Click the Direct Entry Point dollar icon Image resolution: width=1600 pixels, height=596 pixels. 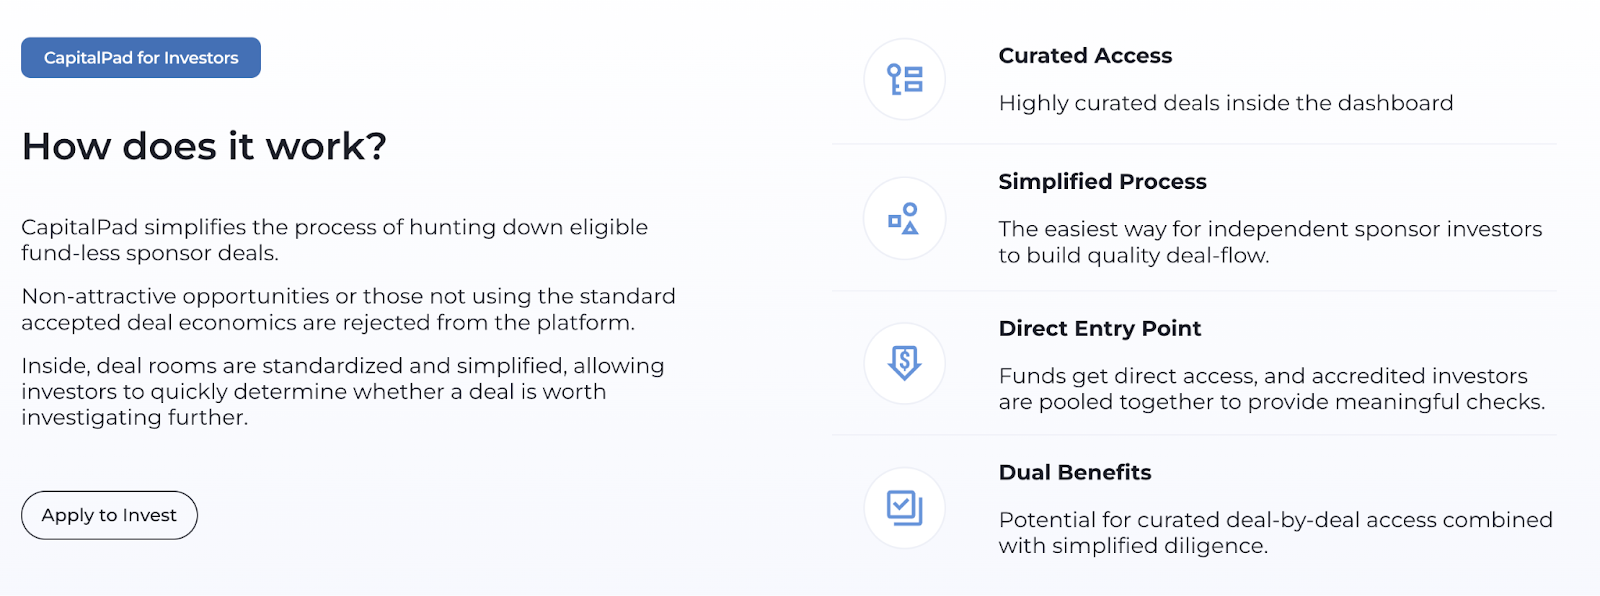point(904,363)
